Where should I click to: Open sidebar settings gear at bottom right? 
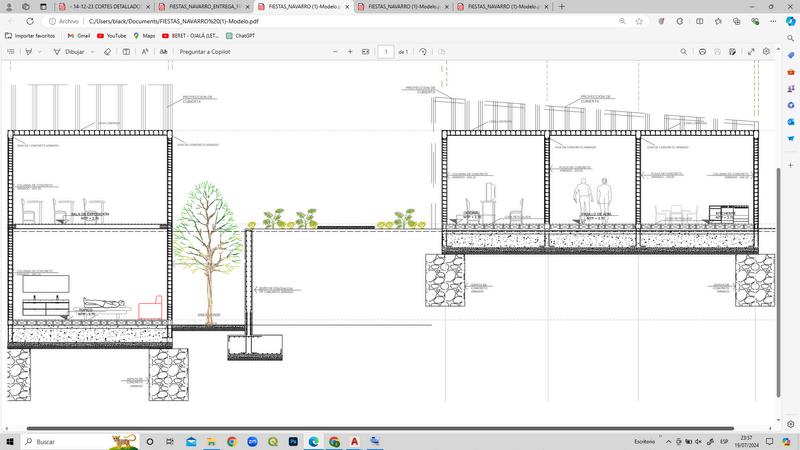pos(791,424)
